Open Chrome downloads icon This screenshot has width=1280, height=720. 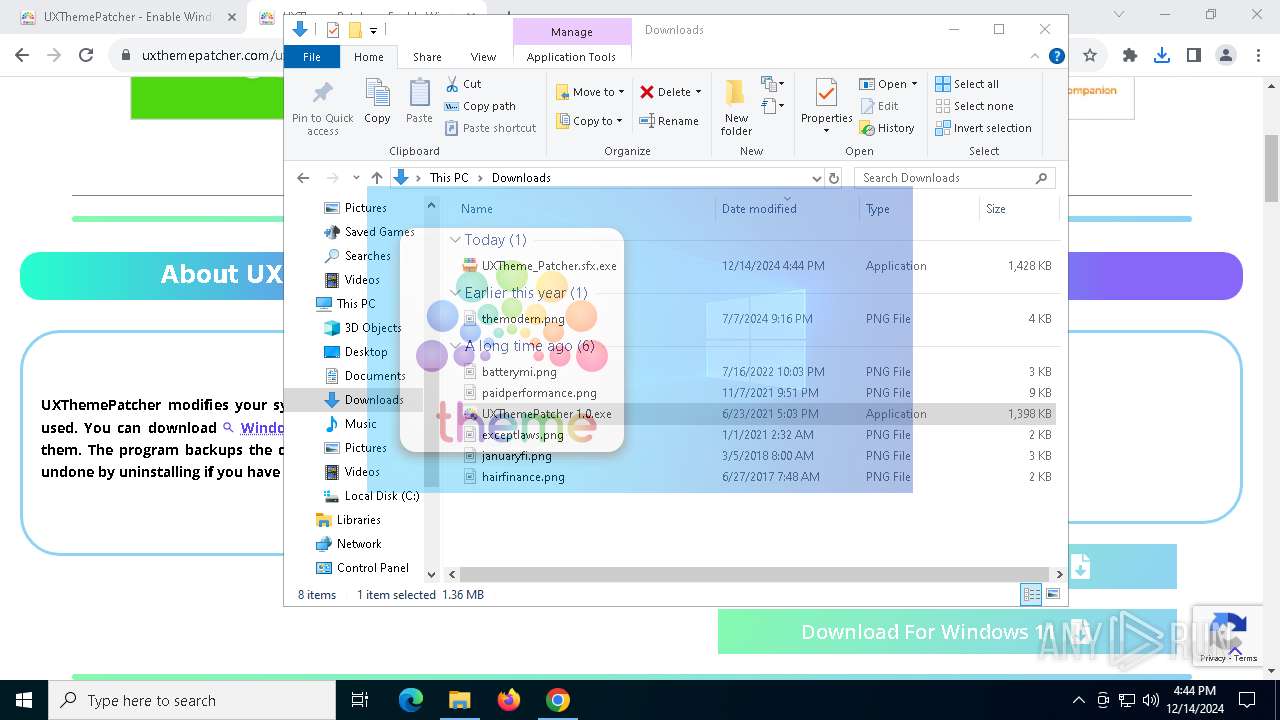click(x=1162, y=56)
